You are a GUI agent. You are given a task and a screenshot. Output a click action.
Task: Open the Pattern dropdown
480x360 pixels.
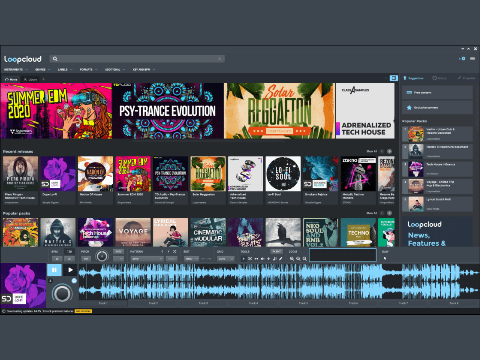click(x=147, y=259)
